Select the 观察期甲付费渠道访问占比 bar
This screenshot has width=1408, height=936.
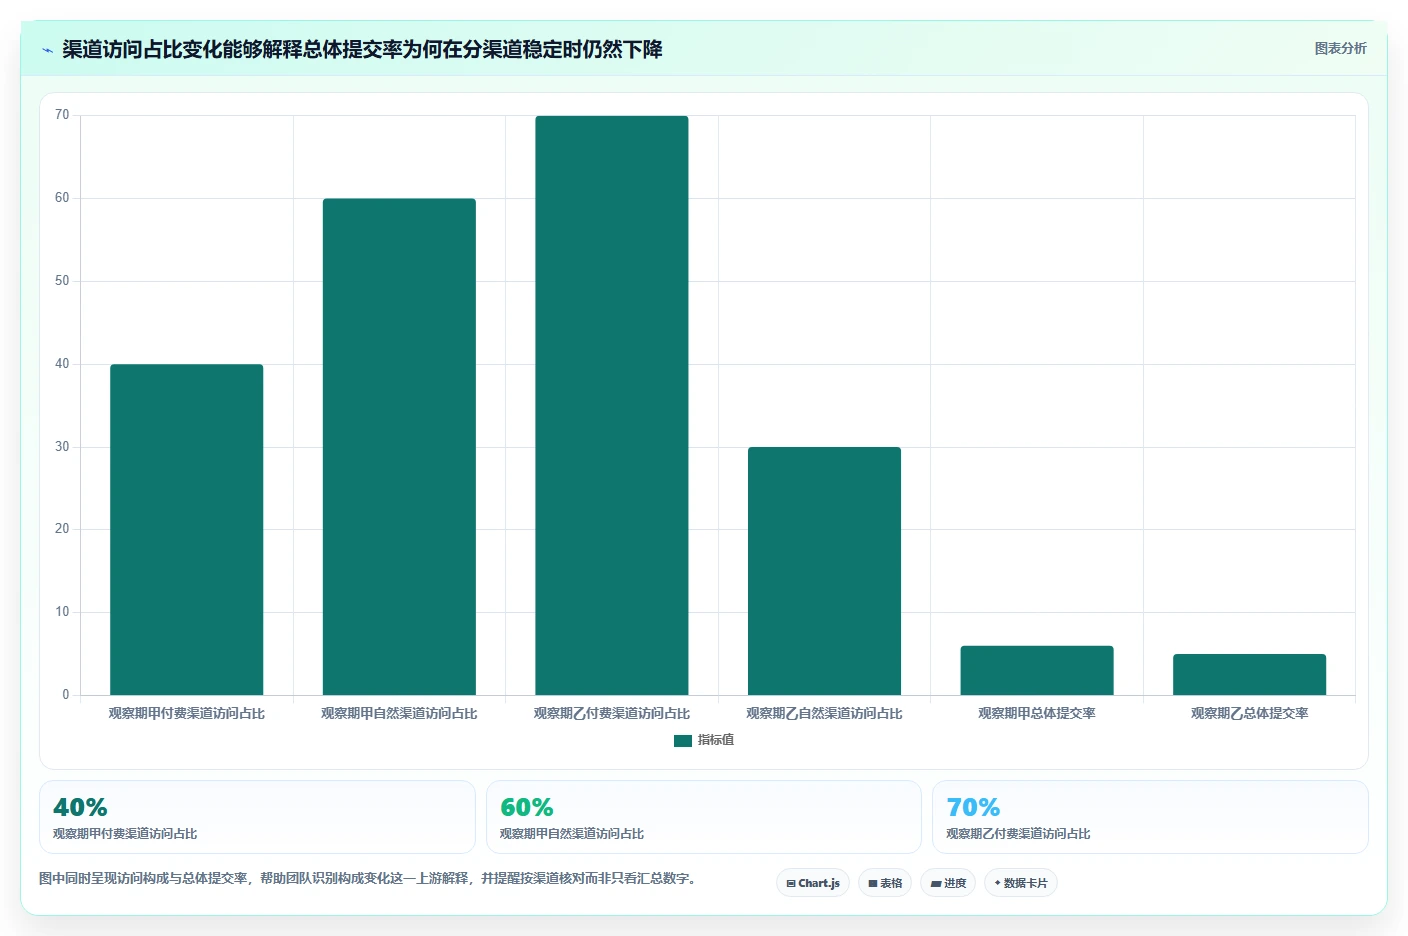pyautogui.click(x=187, y=529)
